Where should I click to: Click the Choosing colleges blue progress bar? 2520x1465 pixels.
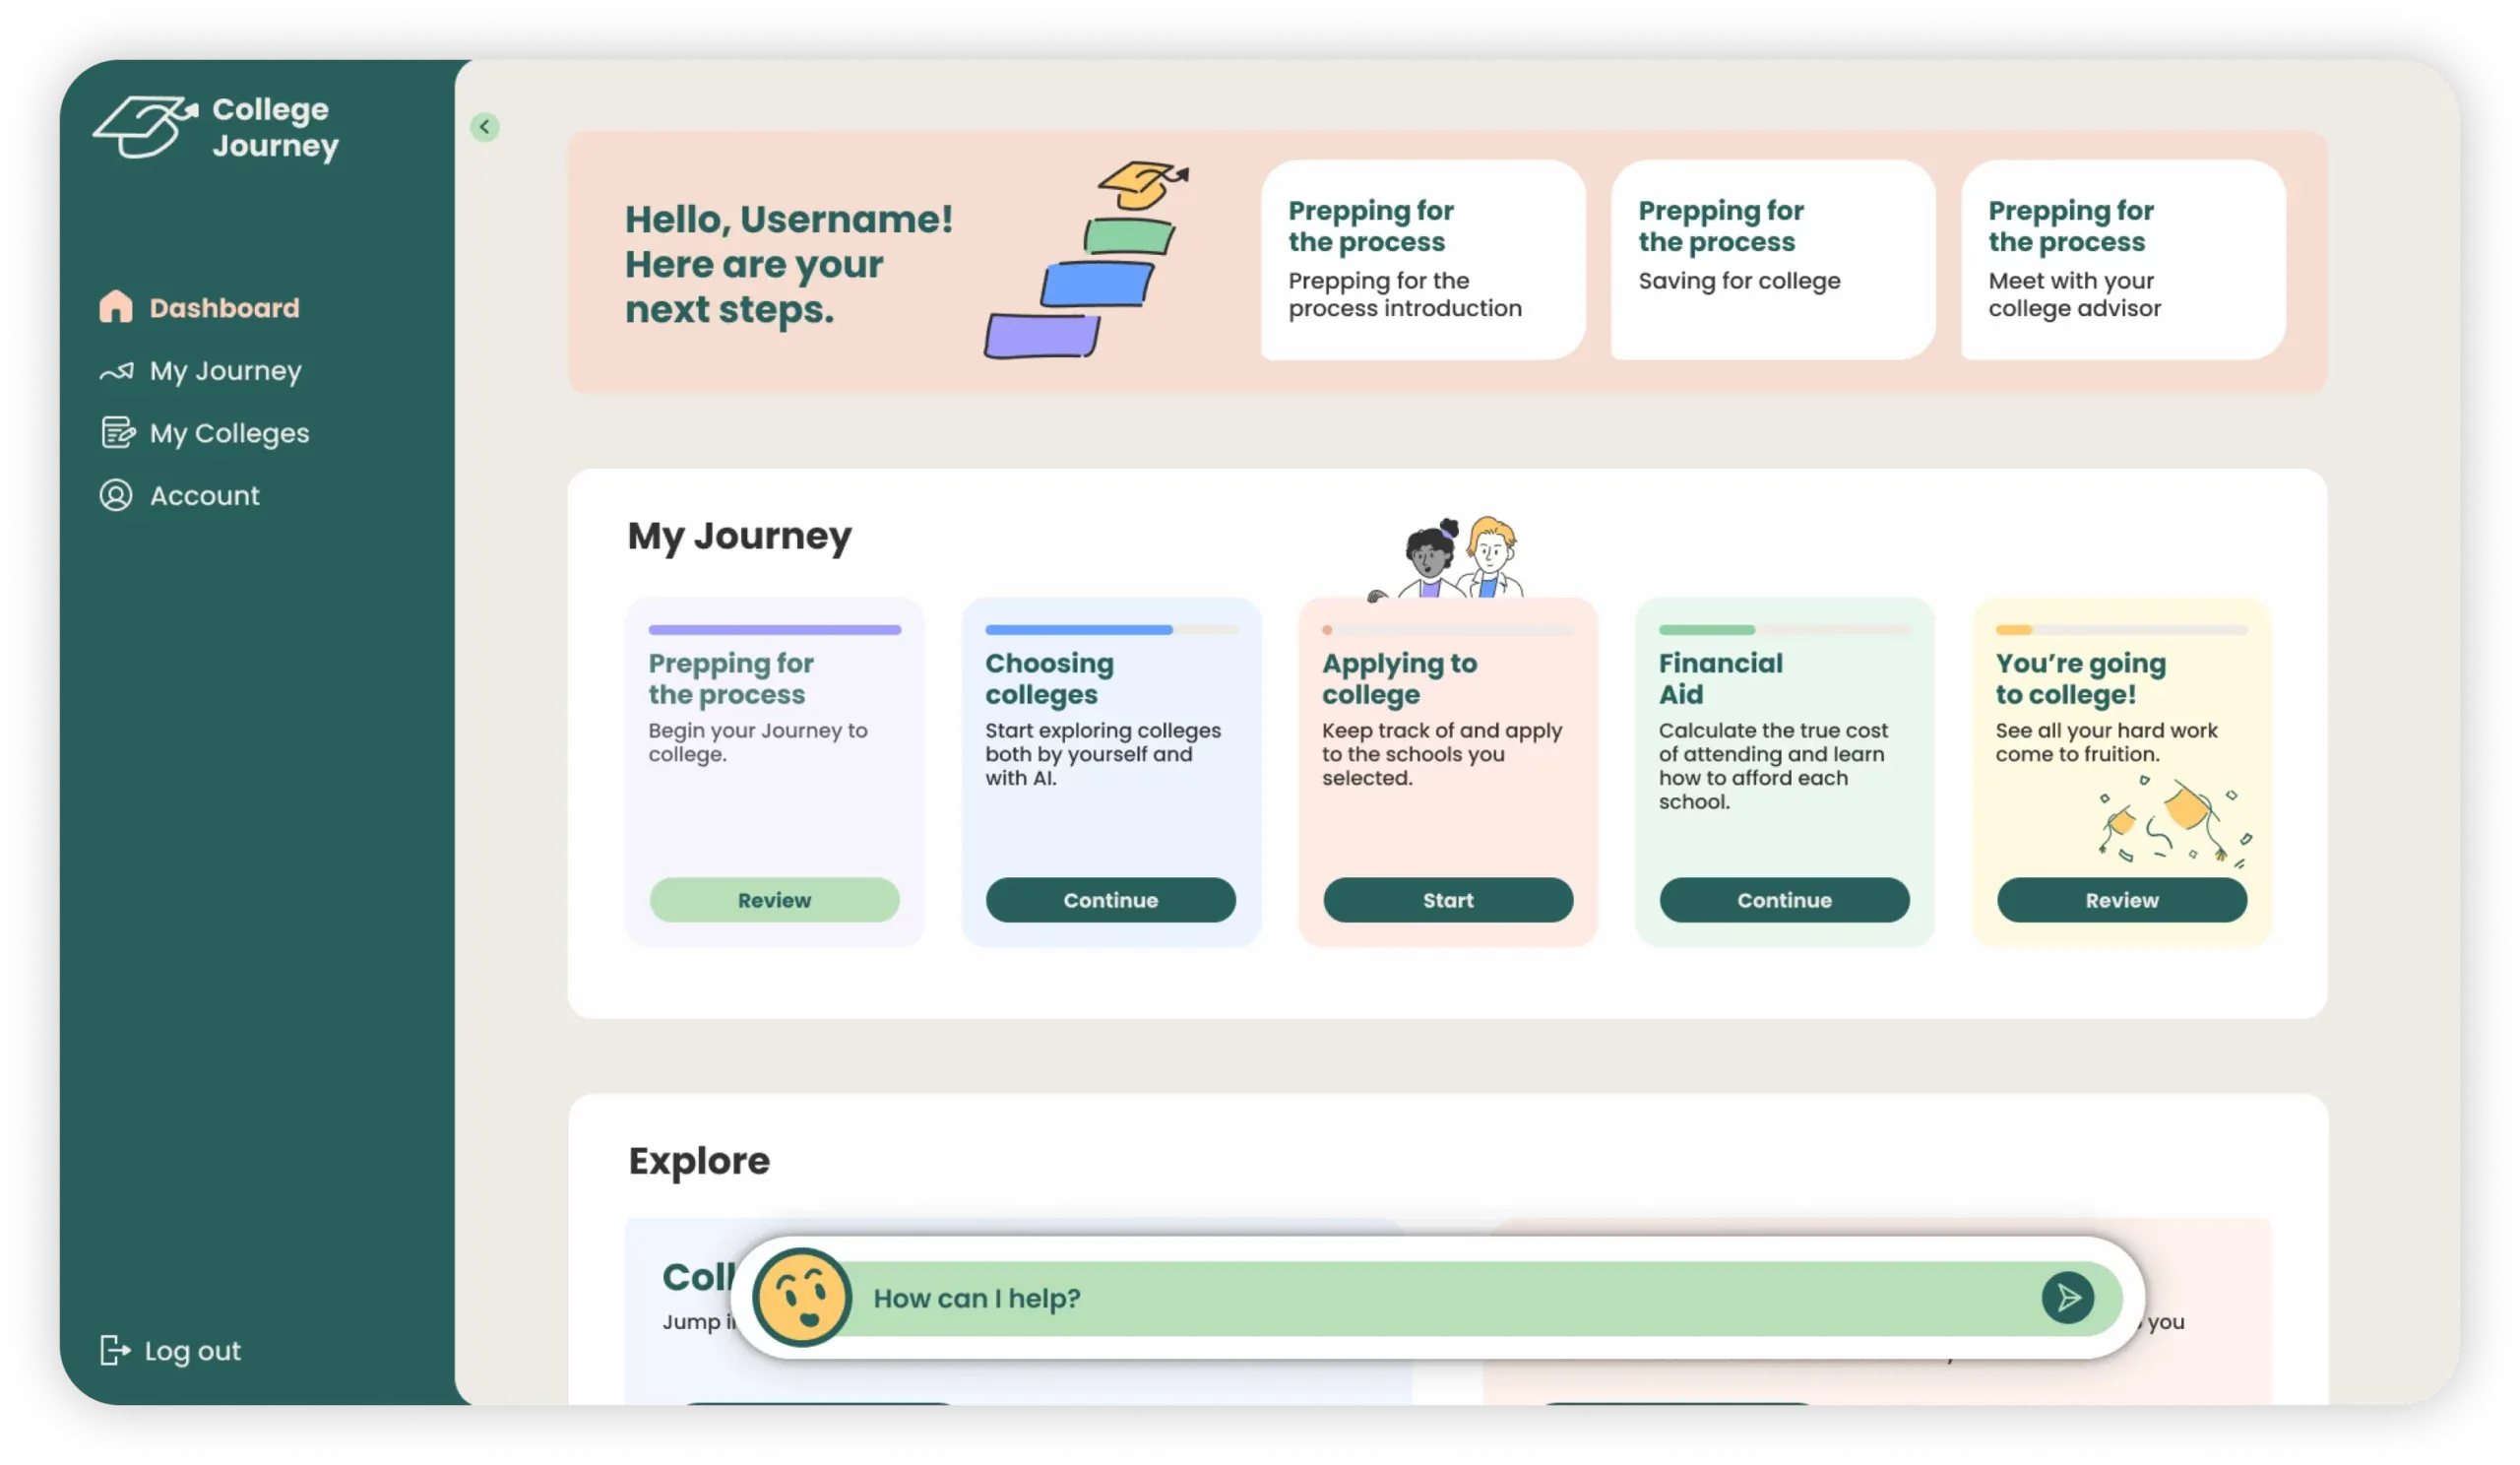tap(1078, 630)
